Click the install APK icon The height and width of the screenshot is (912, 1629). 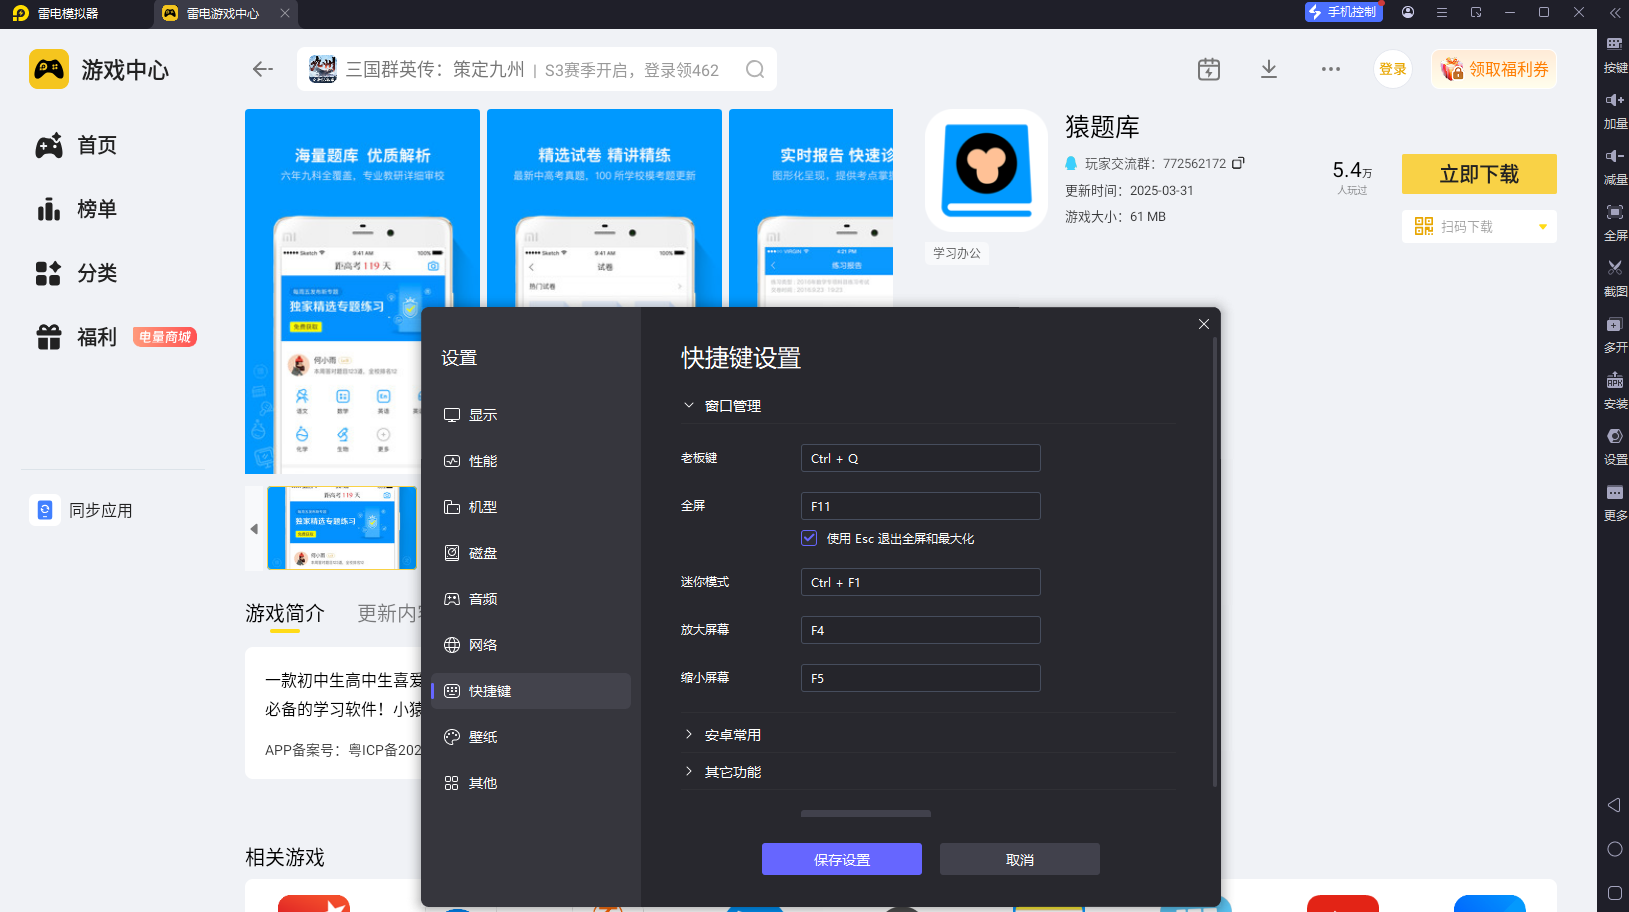click(x=1615, y=380)
